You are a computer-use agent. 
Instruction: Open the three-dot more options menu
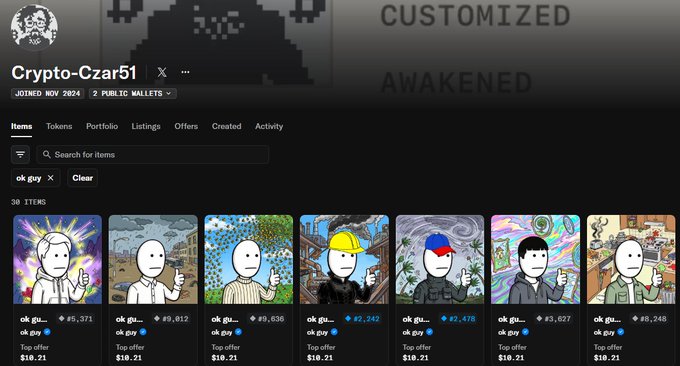point(185,72)
